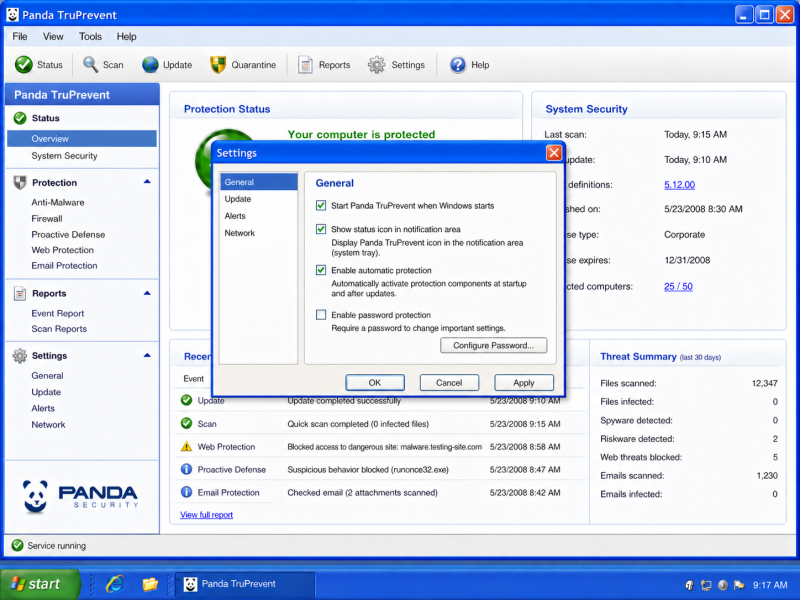The height and width of the screenshot is (600, 800).
Task: Click the blue Help question mark icon
Action: click(x=458, y=65)
